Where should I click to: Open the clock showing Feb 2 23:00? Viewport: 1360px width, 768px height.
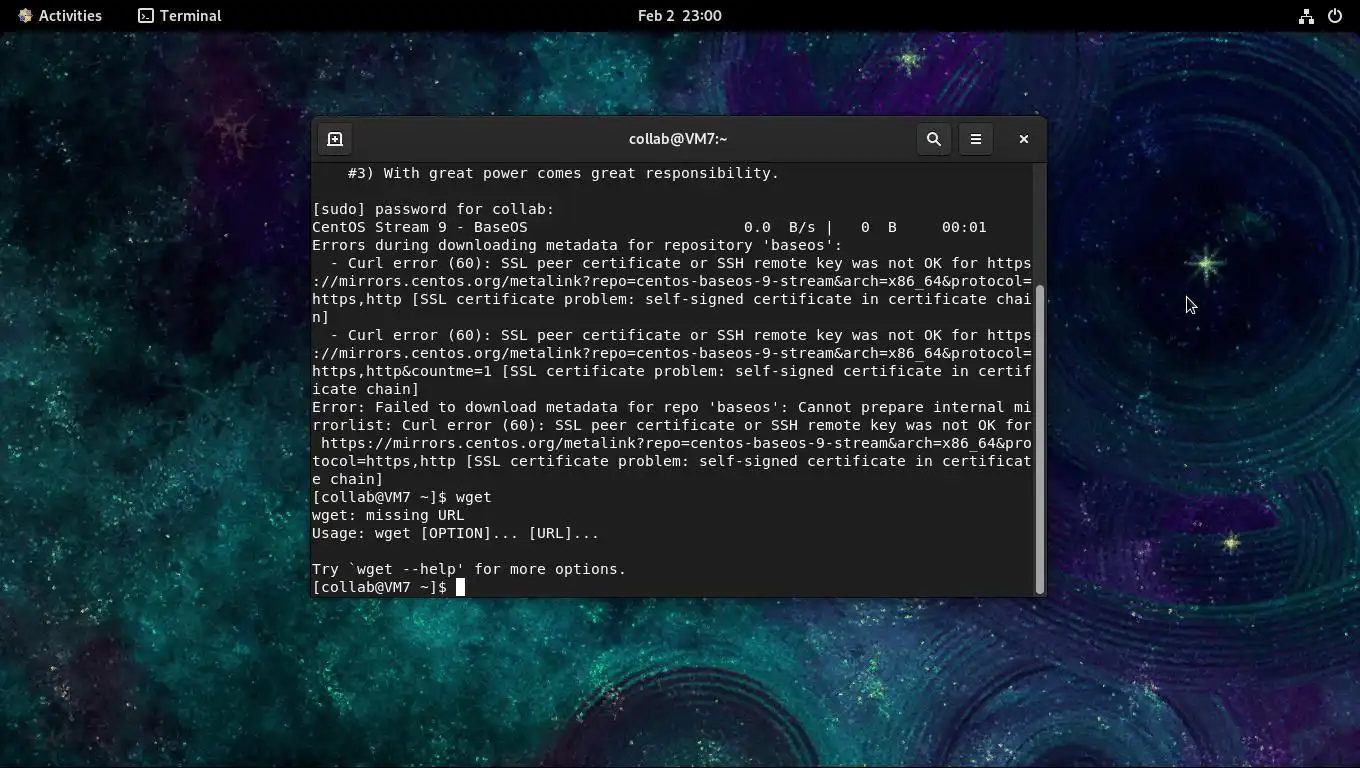pyautogui.click(x=680, y=16)
